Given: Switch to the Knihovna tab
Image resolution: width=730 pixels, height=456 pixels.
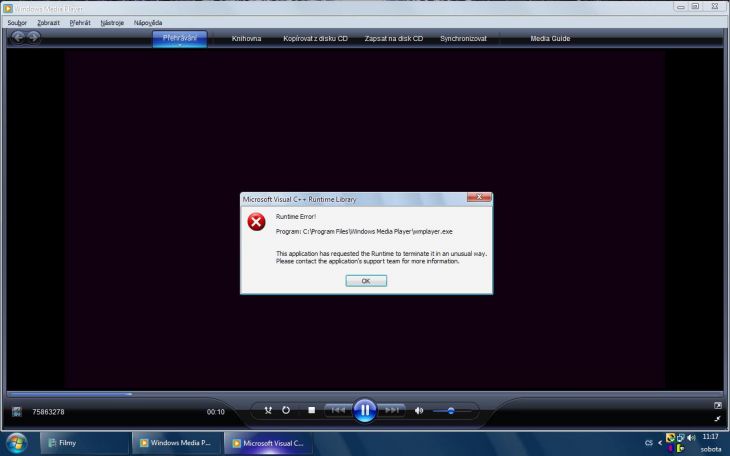Looking at the screenshot, I should tap(246, 39).
